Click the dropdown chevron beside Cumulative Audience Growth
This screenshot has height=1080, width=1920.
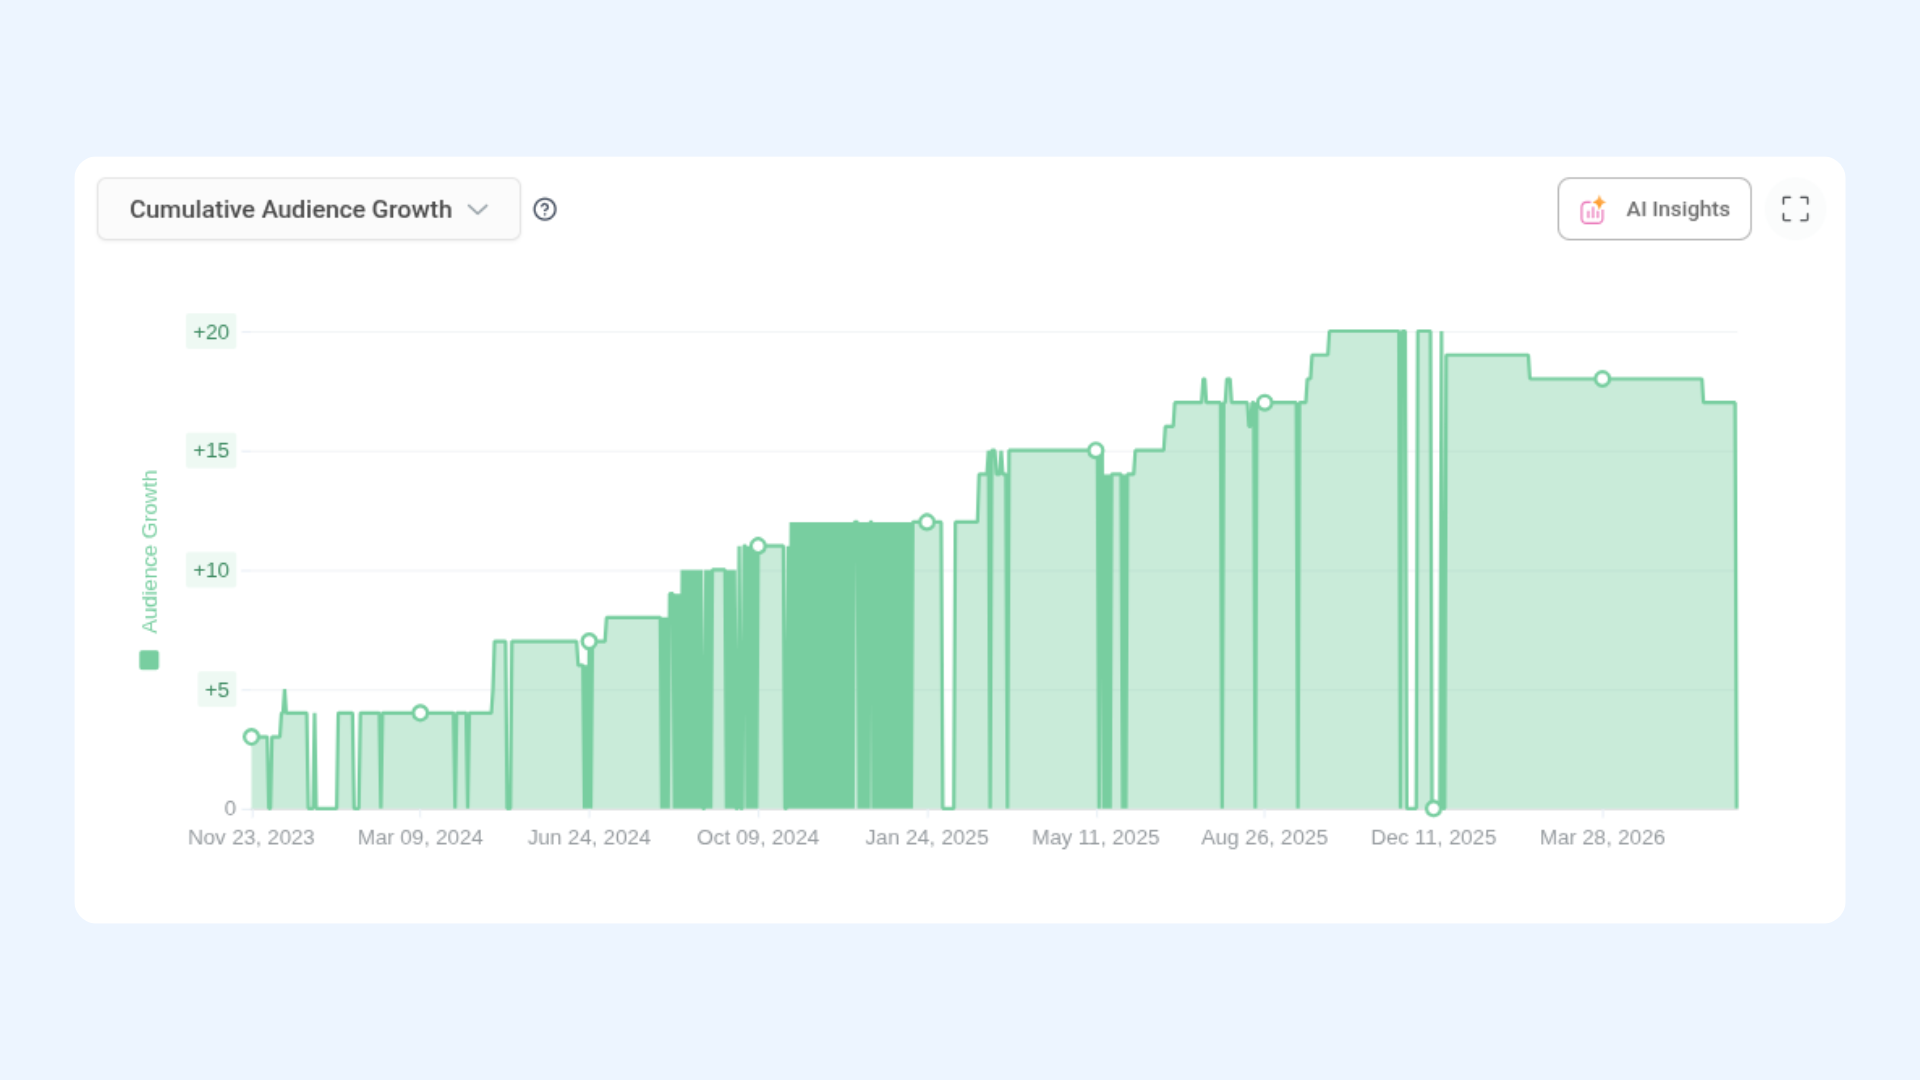478,210
